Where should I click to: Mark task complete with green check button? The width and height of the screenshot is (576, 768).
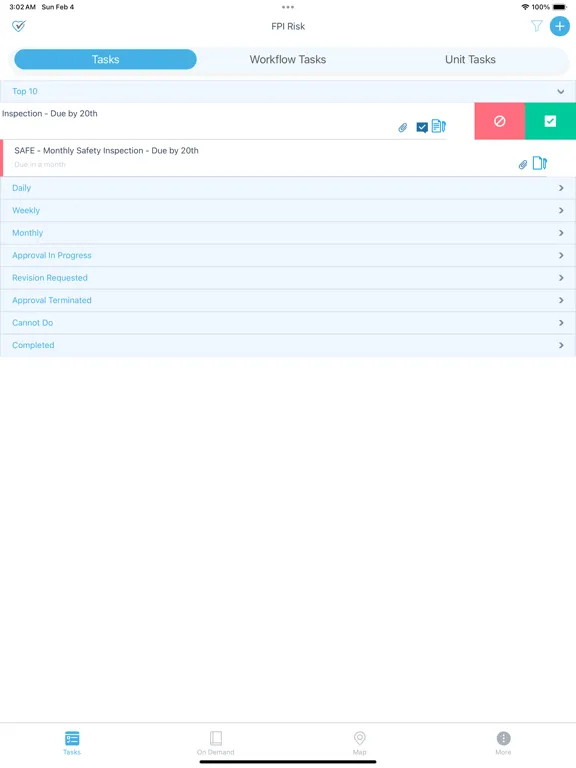click(551, 121)
